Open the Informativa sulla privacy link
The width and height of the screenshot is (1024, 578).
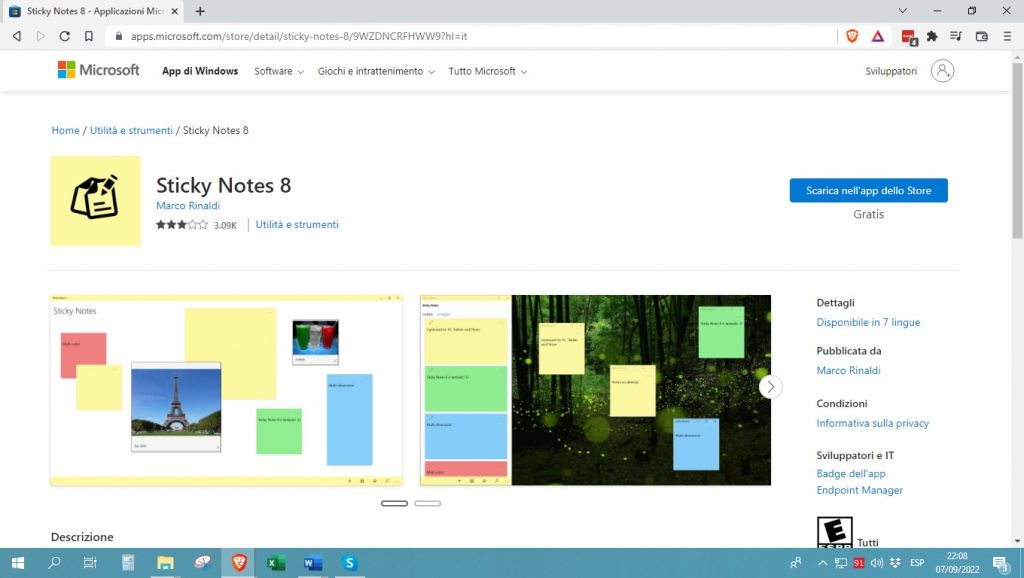coord(872,423)
